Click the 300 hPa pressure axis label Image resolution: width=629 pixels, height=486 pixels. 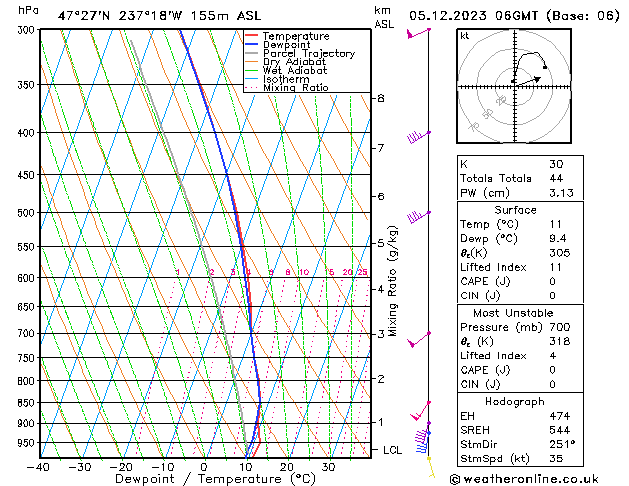point(26,30)
